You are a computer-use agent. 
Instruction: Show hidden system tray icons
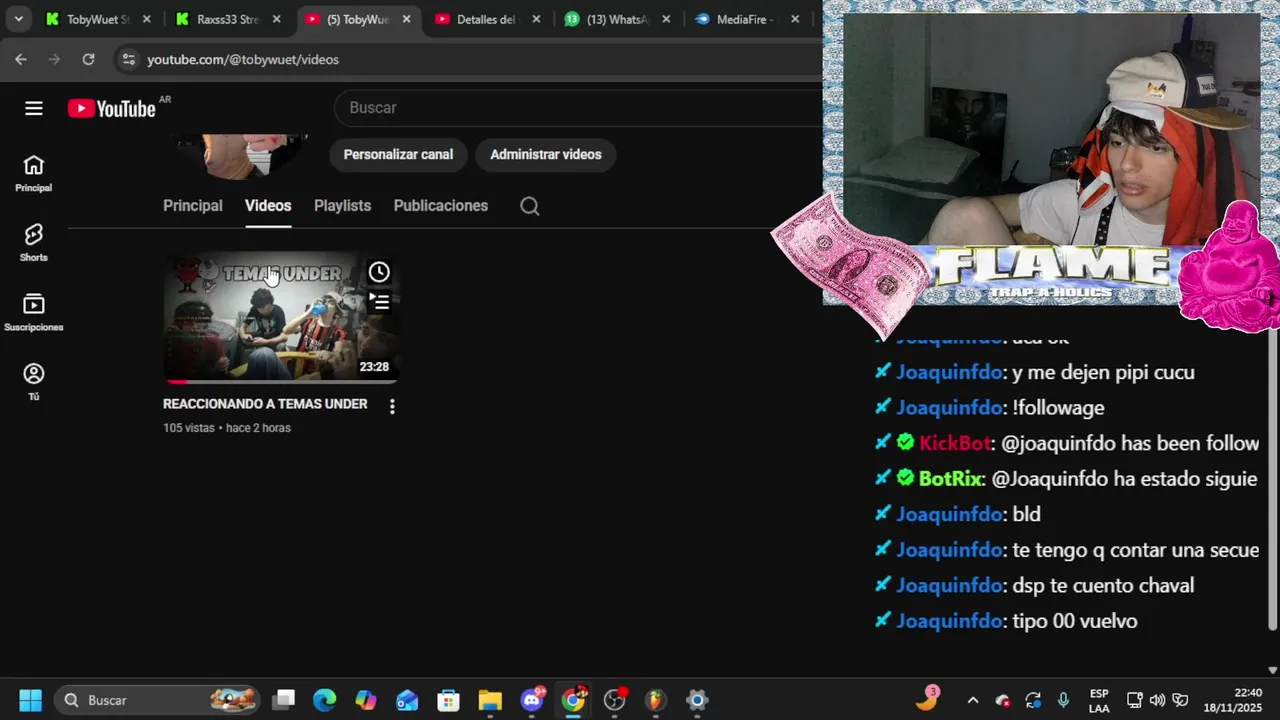[x=972, y=700]
